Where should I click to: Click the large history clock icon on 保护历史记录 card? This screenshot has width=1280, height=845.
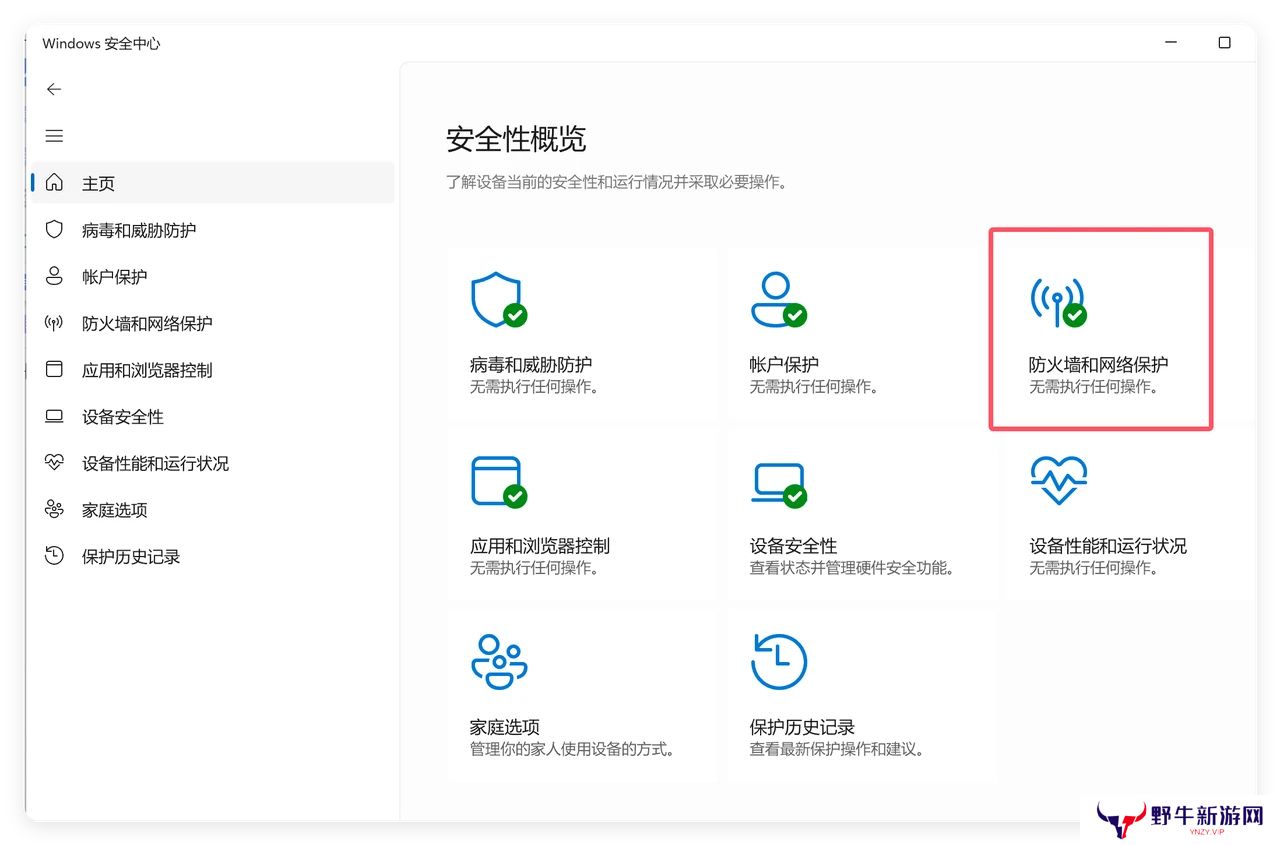point(779,661)
